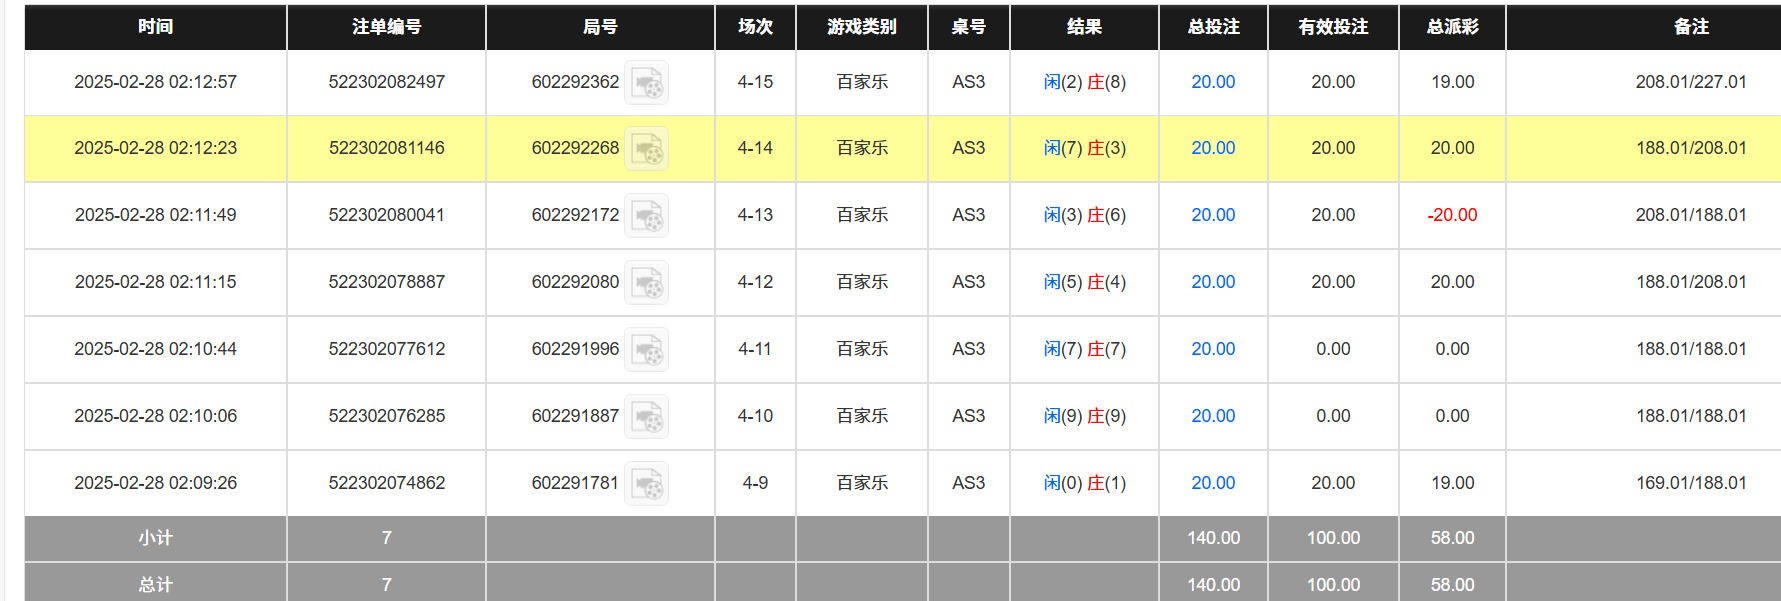Open video replay icon for round 602292362

click(x=646, y=83)
